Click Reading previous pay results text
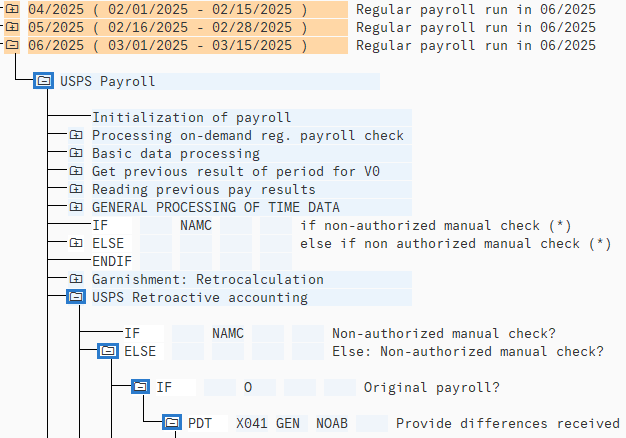Screen dimensions: 626x438 click(x=204, y=189)
